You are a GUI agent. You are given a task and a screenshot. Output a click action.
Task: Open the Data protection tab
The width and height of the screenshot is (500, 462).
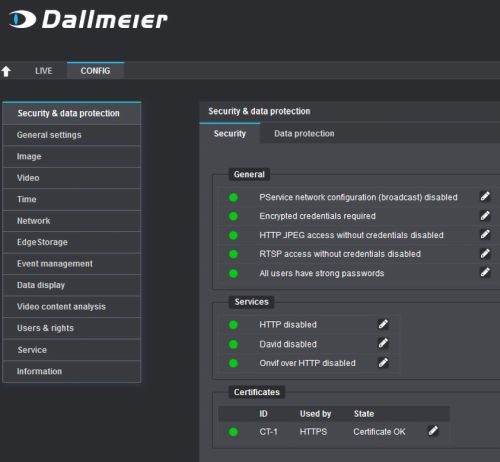[x=304, y=134]
